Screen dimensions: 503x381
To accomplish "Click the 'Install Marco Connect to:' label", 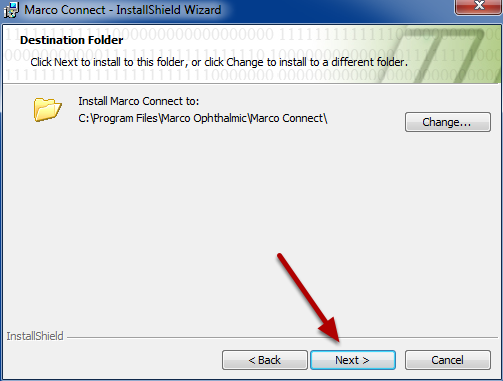I will click(x=139, y=101).
